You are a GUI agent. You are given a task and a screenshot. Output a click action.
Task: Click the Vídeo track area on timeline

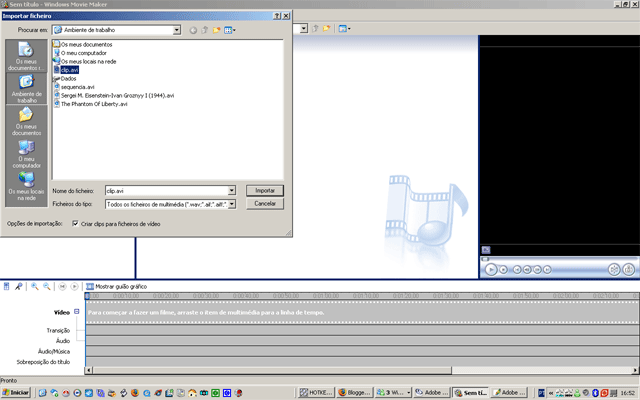362,313
